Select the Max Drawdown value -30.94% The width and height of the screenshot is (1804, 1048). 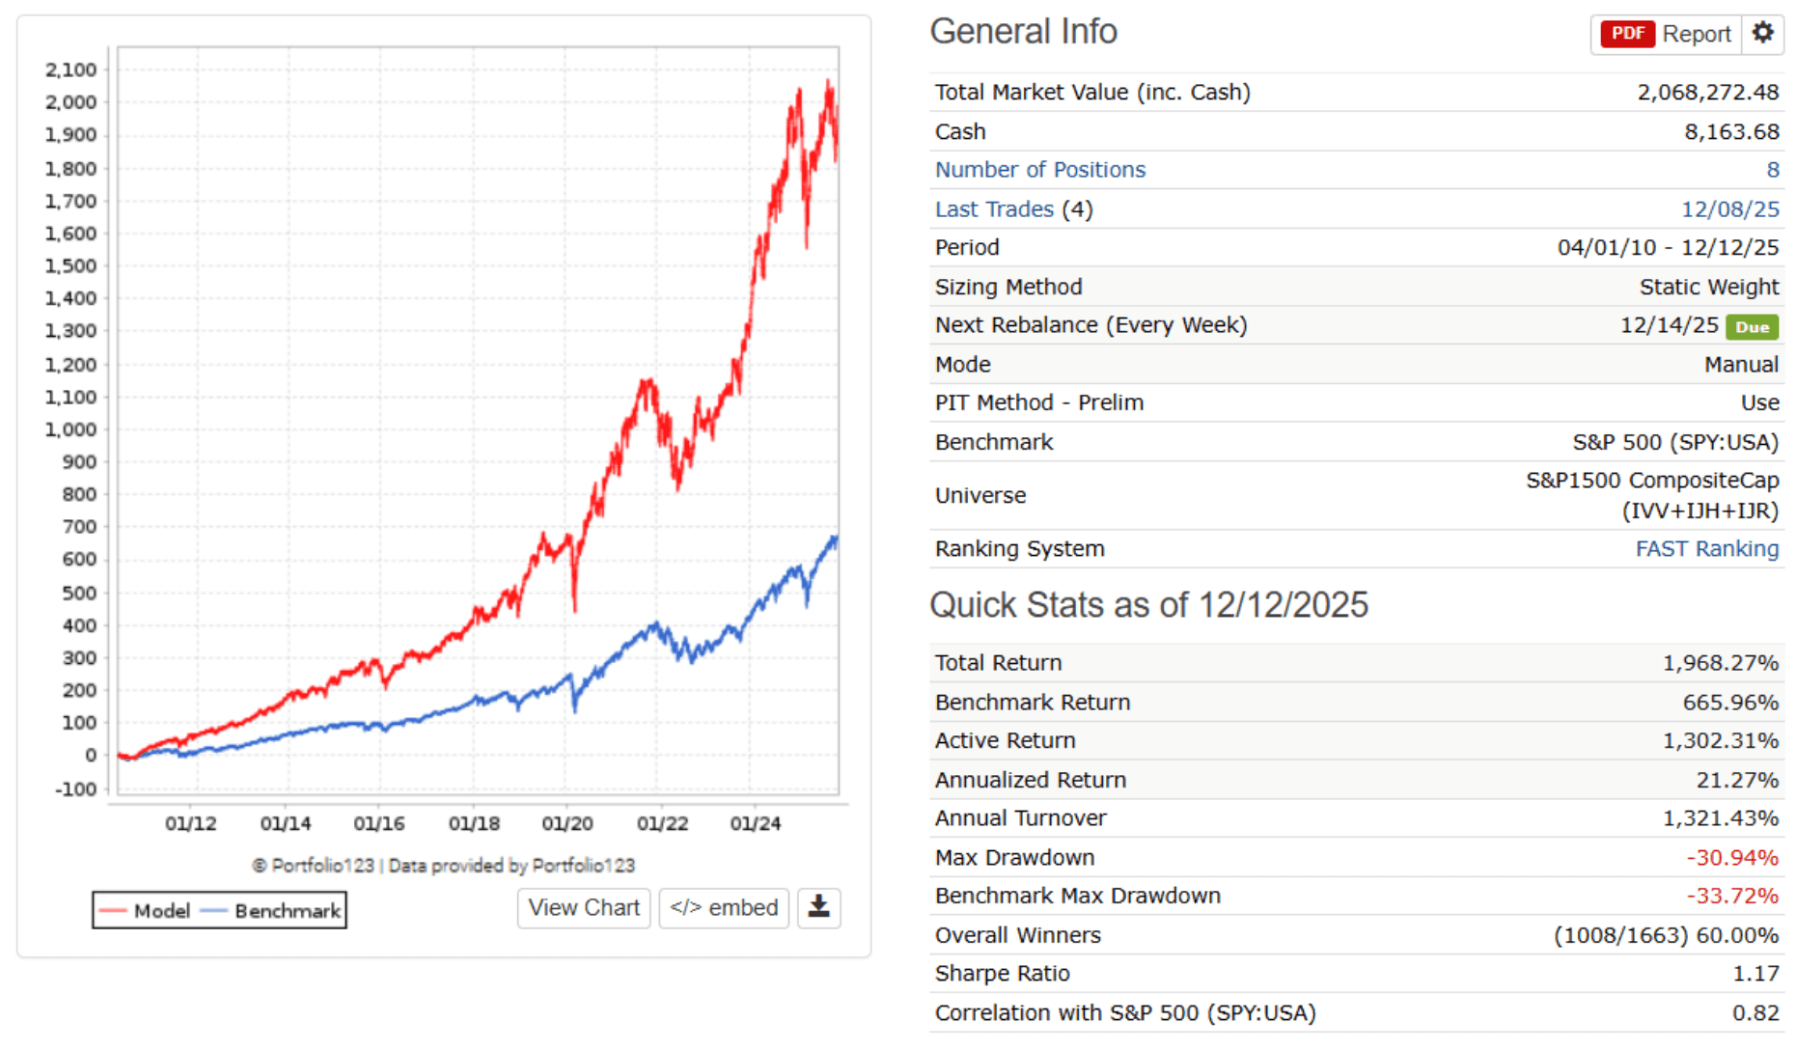tap(1731, 858)
